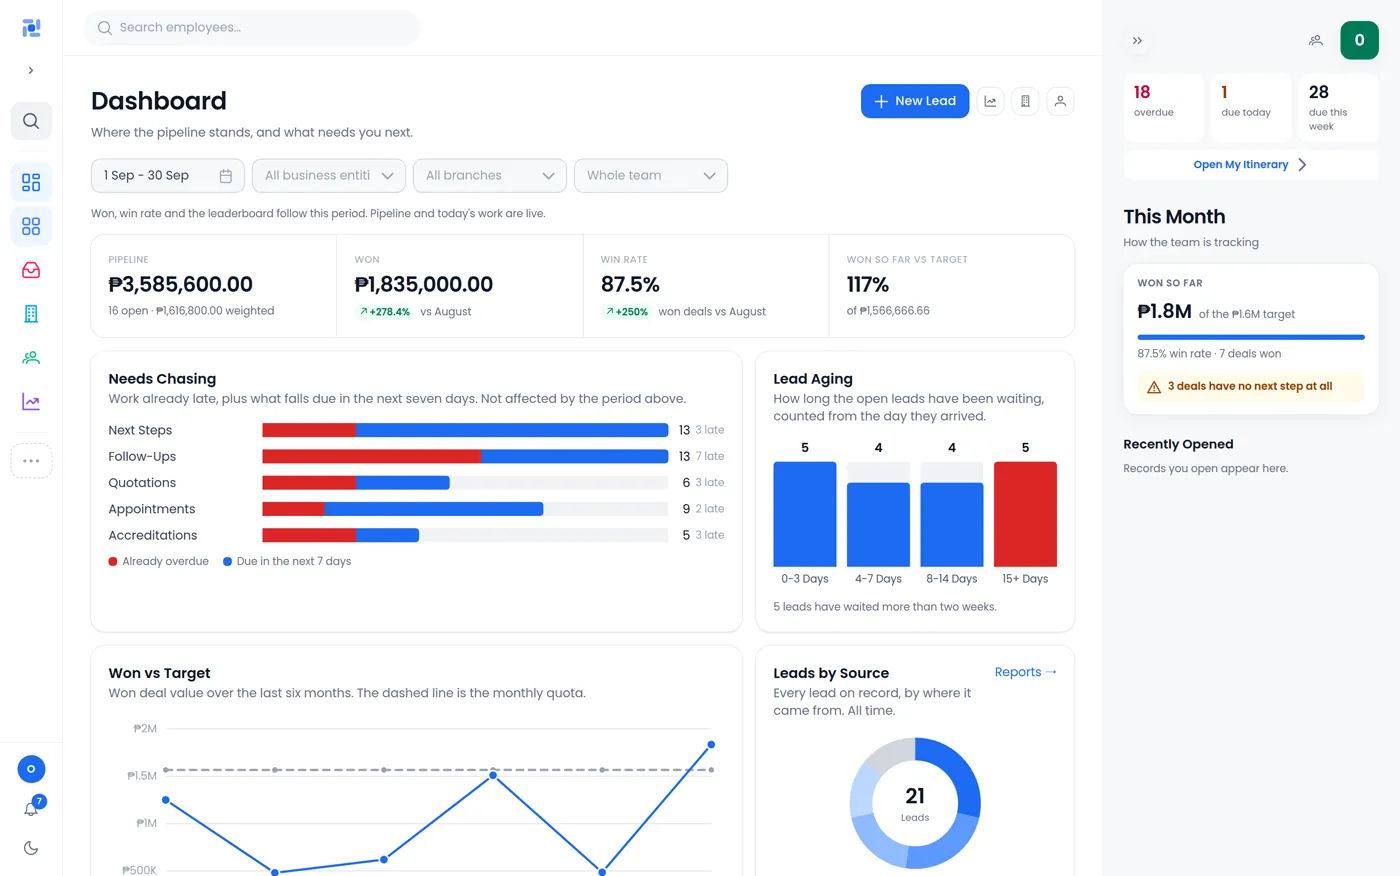Click the app logo in the sidebar

pos(31,28)
